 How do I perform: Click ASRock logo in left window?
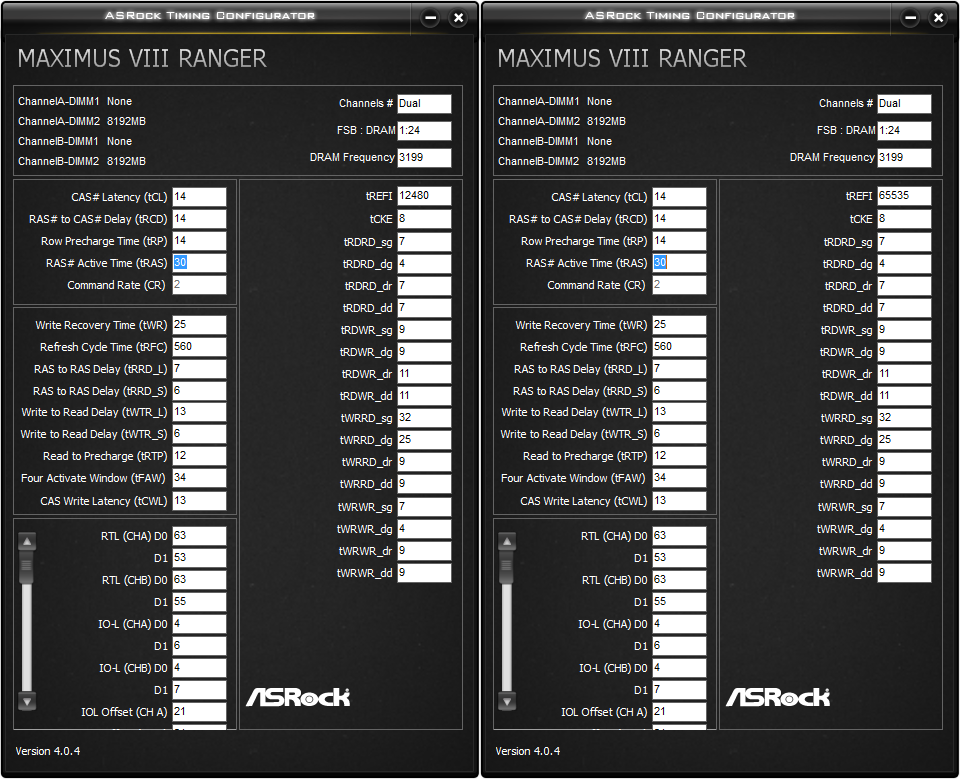pos(298,697)
